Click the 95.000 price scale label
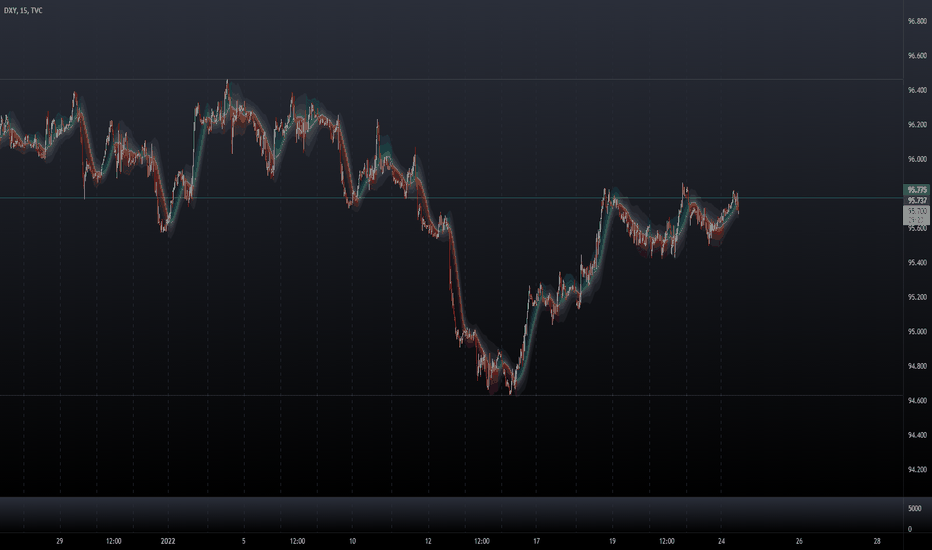 [917, 332]
